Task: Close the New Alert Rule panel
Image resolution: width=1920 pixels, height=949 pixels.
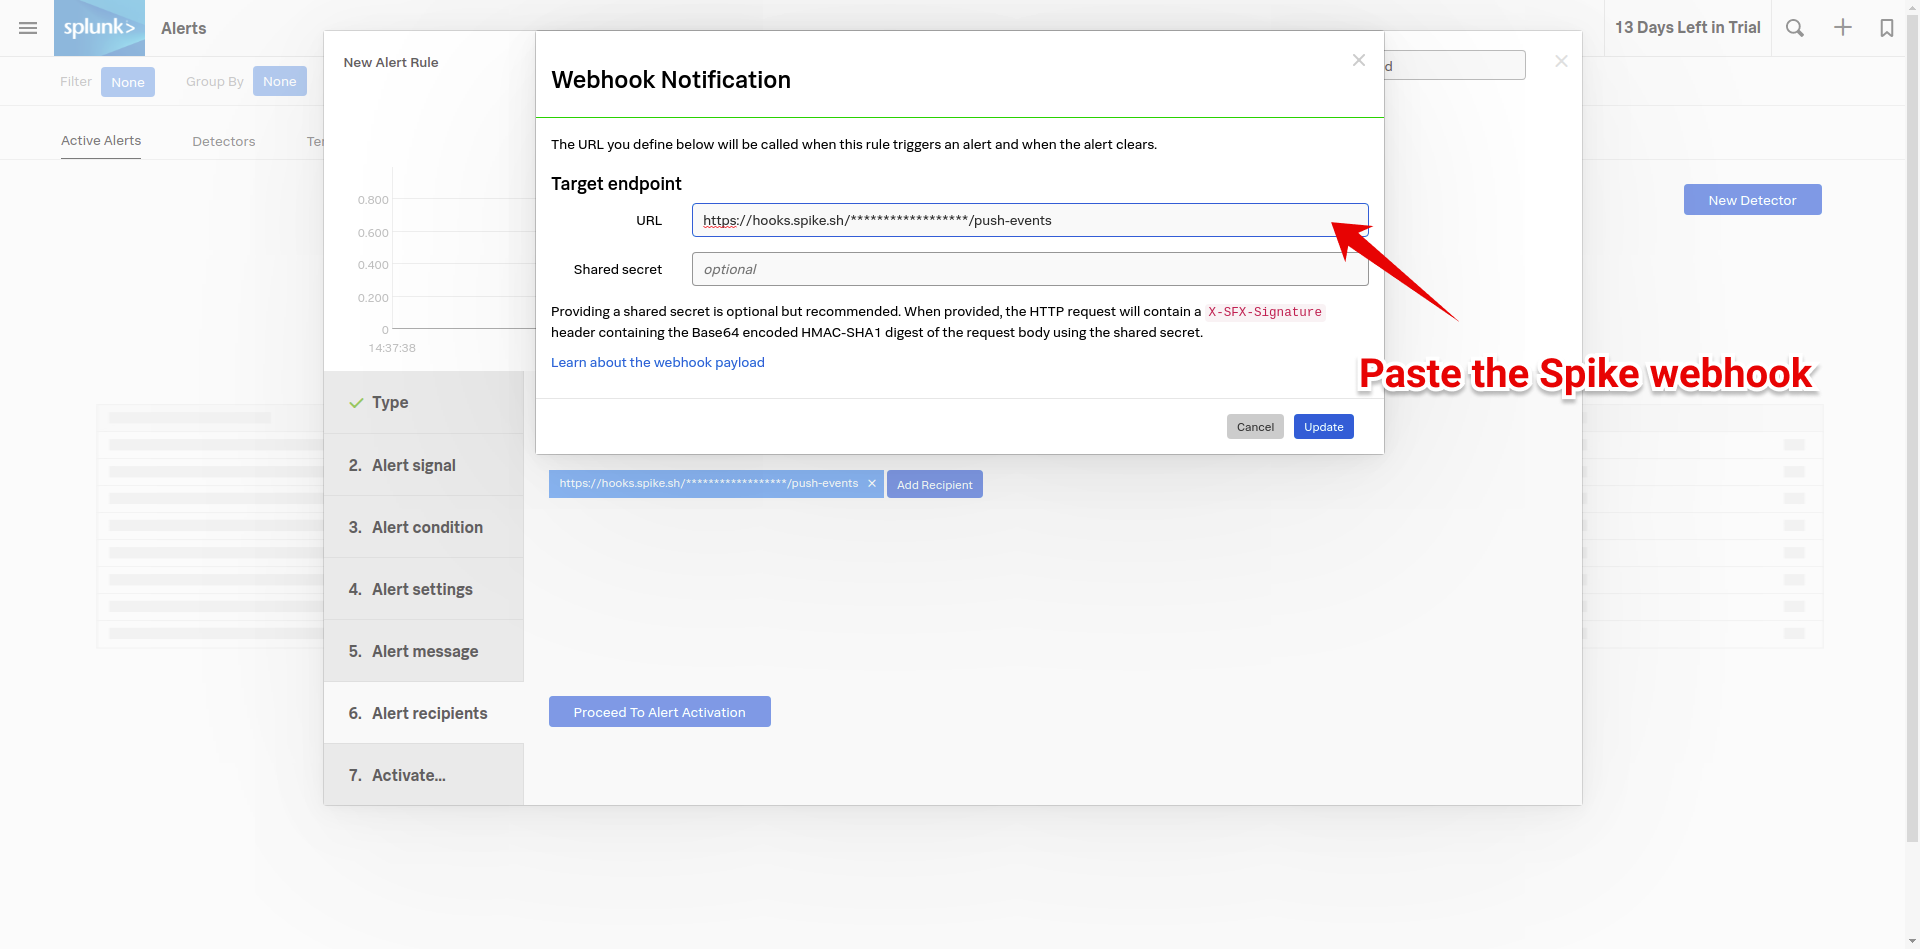Action: tap(1561, 61)
